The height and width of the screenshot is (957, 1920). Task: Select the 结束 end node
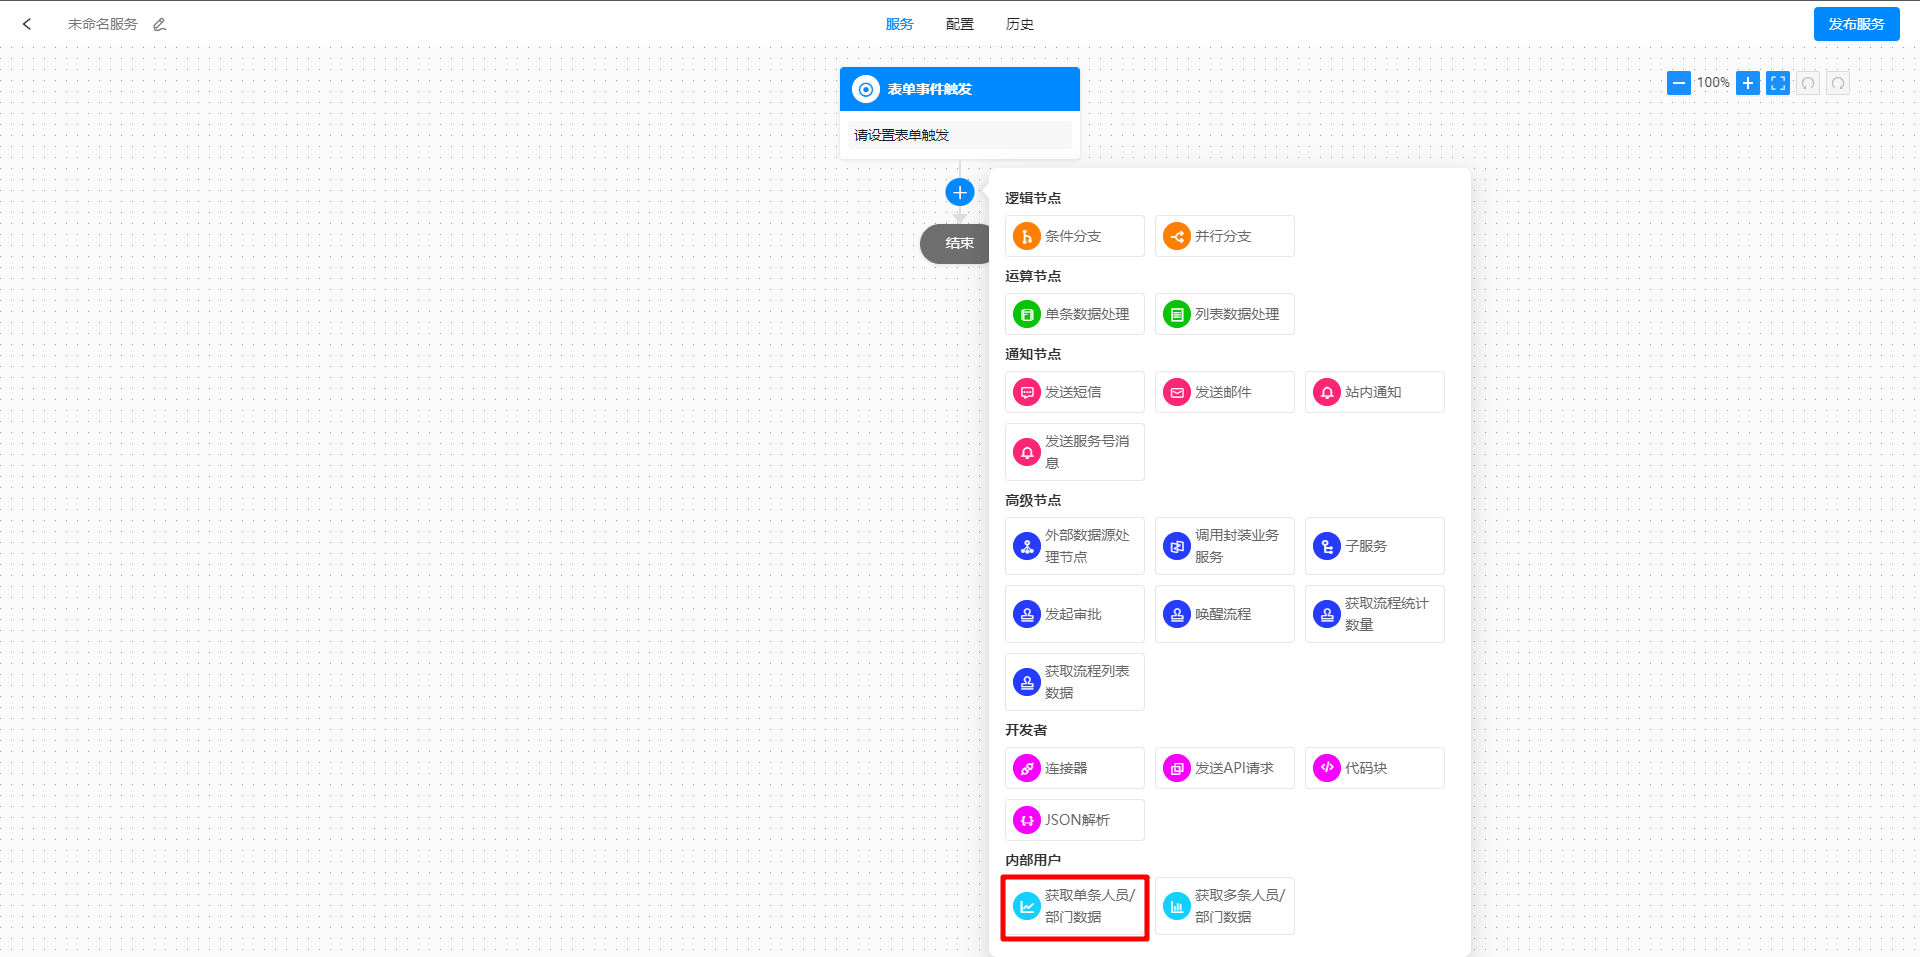[955, 243]
